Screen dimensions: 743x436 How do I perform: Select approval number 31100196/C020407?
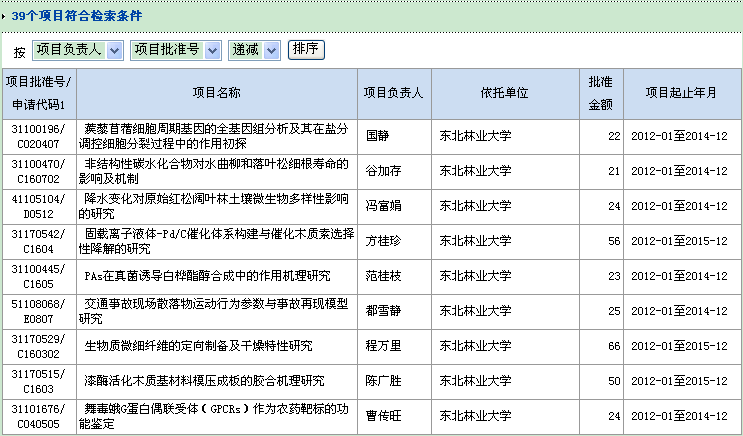coord(38,136)
